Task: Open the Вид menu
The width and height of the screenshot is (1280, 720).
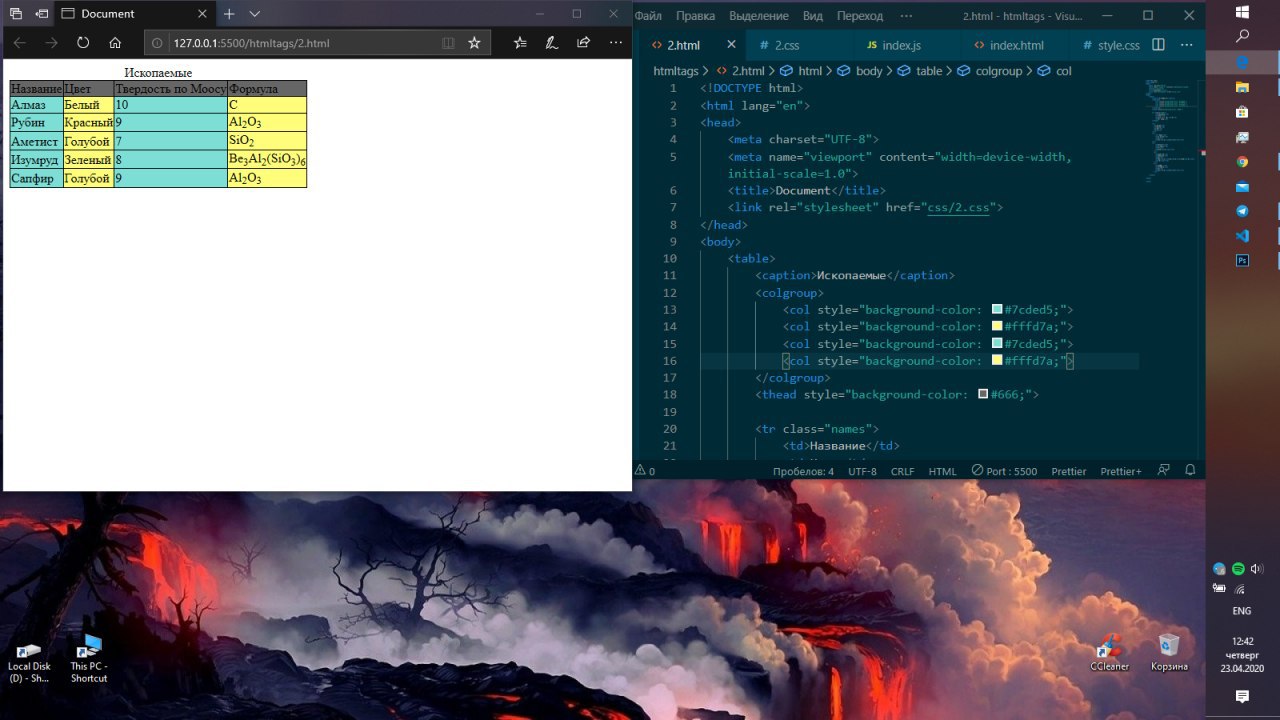Action: [x=813, y=16]
